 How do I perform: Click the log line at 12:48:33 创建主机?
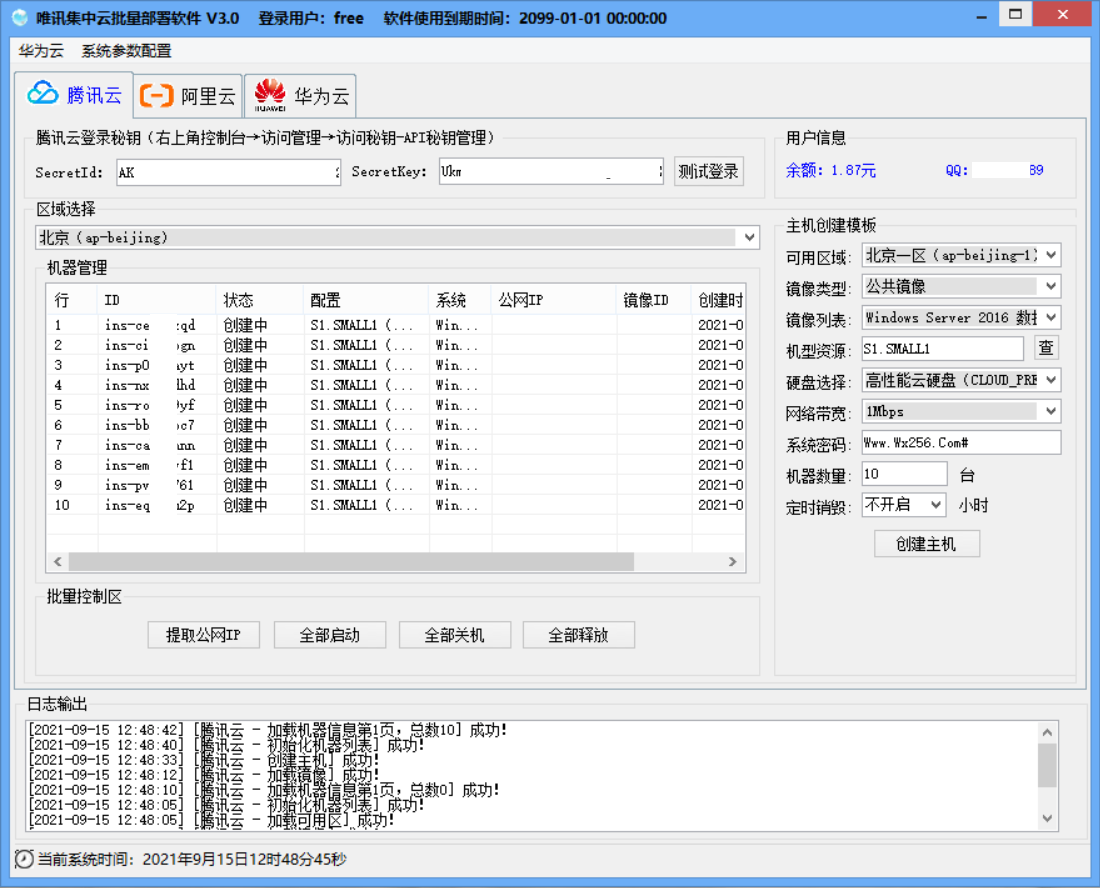click(203, 760)
